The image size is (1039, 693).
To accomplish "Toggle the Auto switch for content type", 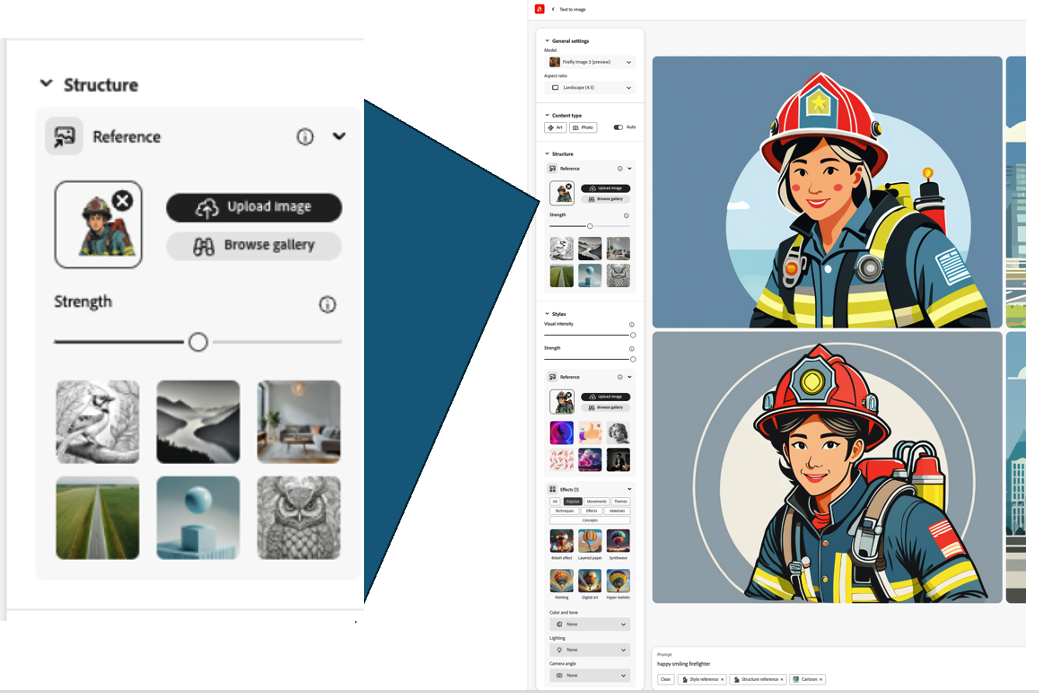I will pyautogui.click(x=618, y=127).
